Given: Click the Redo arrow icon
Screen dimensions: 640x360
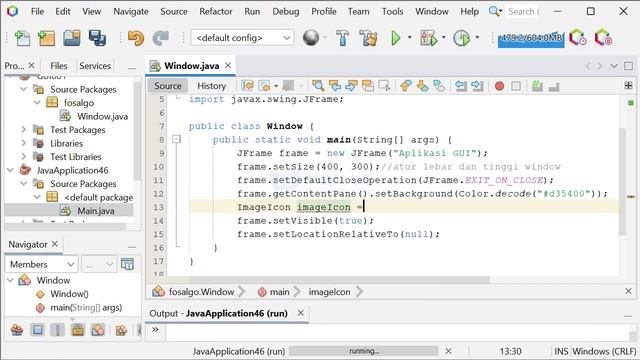Looking at the screenshot, I should pos(161,38).
